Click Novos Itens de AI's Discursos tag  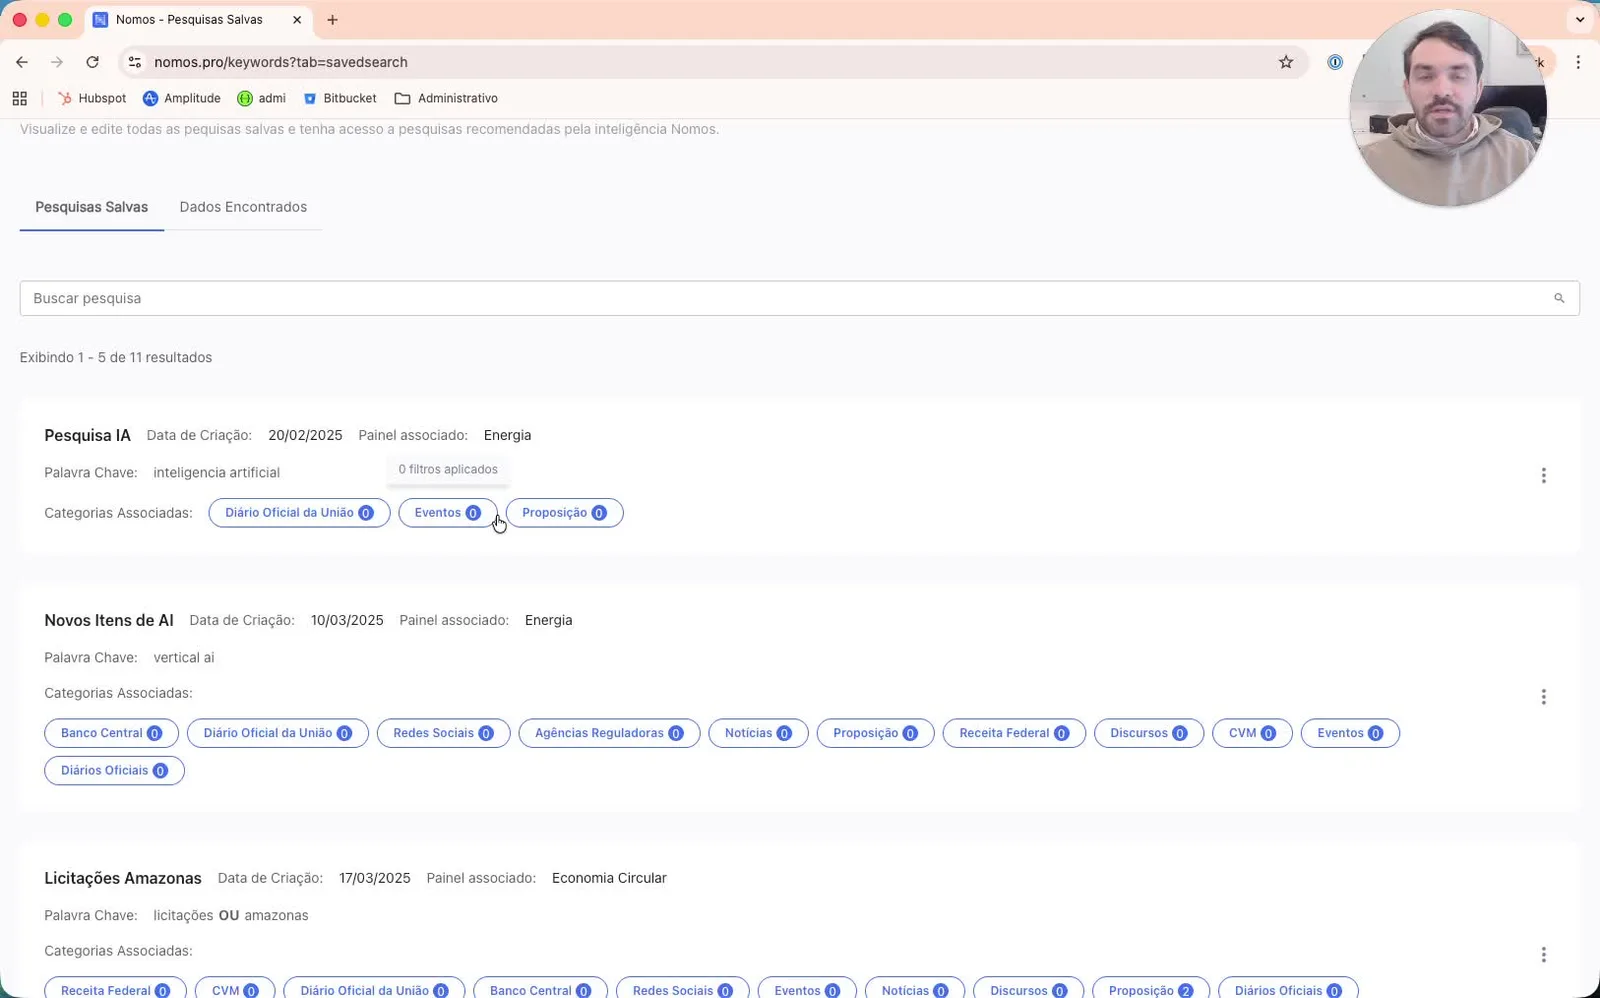point(1149,733)
